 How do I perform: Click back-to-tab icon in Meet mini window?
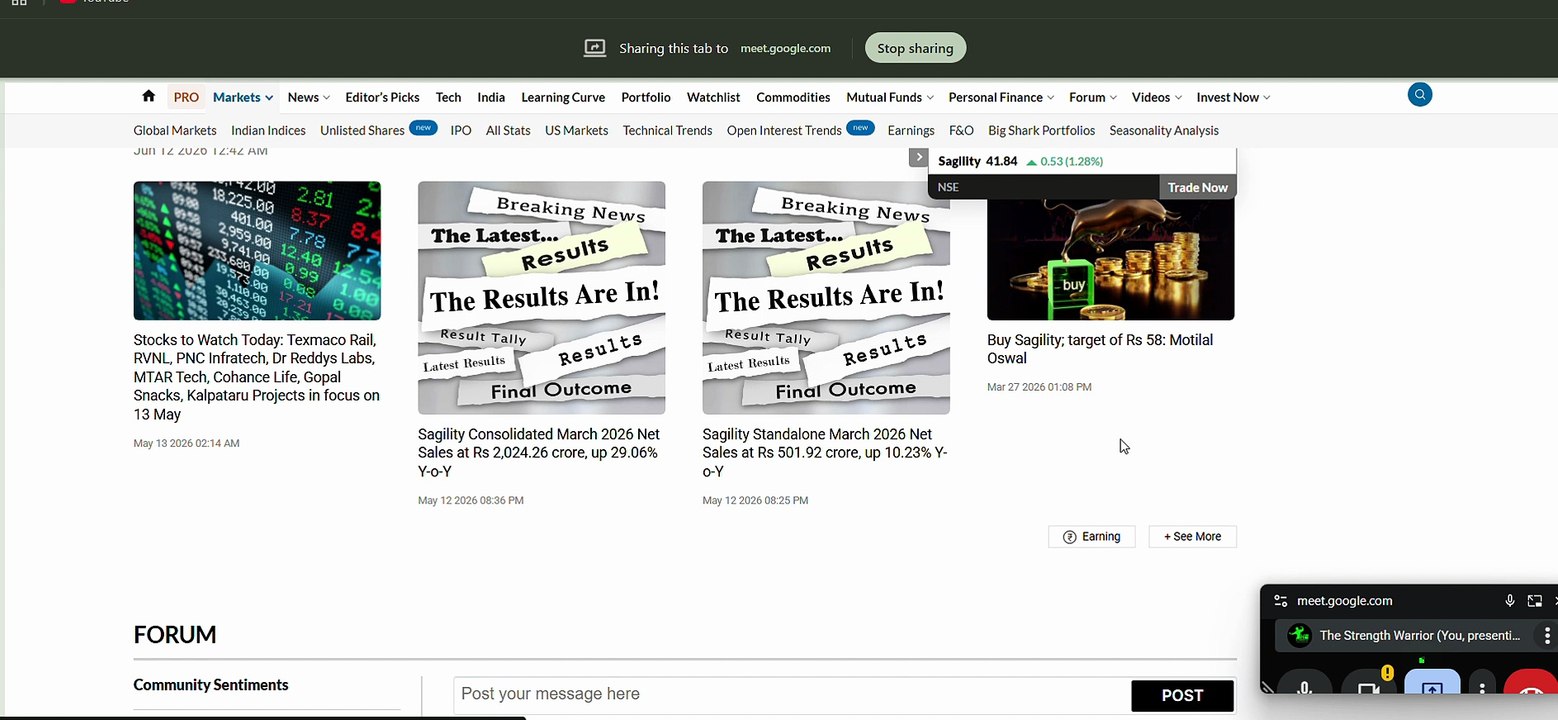point(1535,601)
